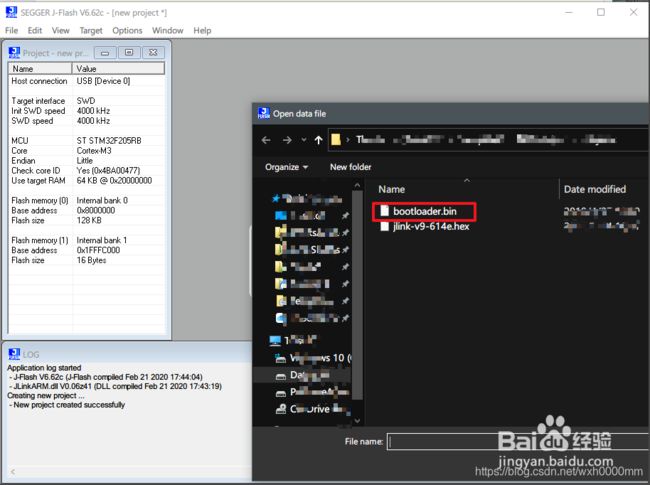Go up one folder level
Screen dimensions: 650x485
[x=318, y=140]
